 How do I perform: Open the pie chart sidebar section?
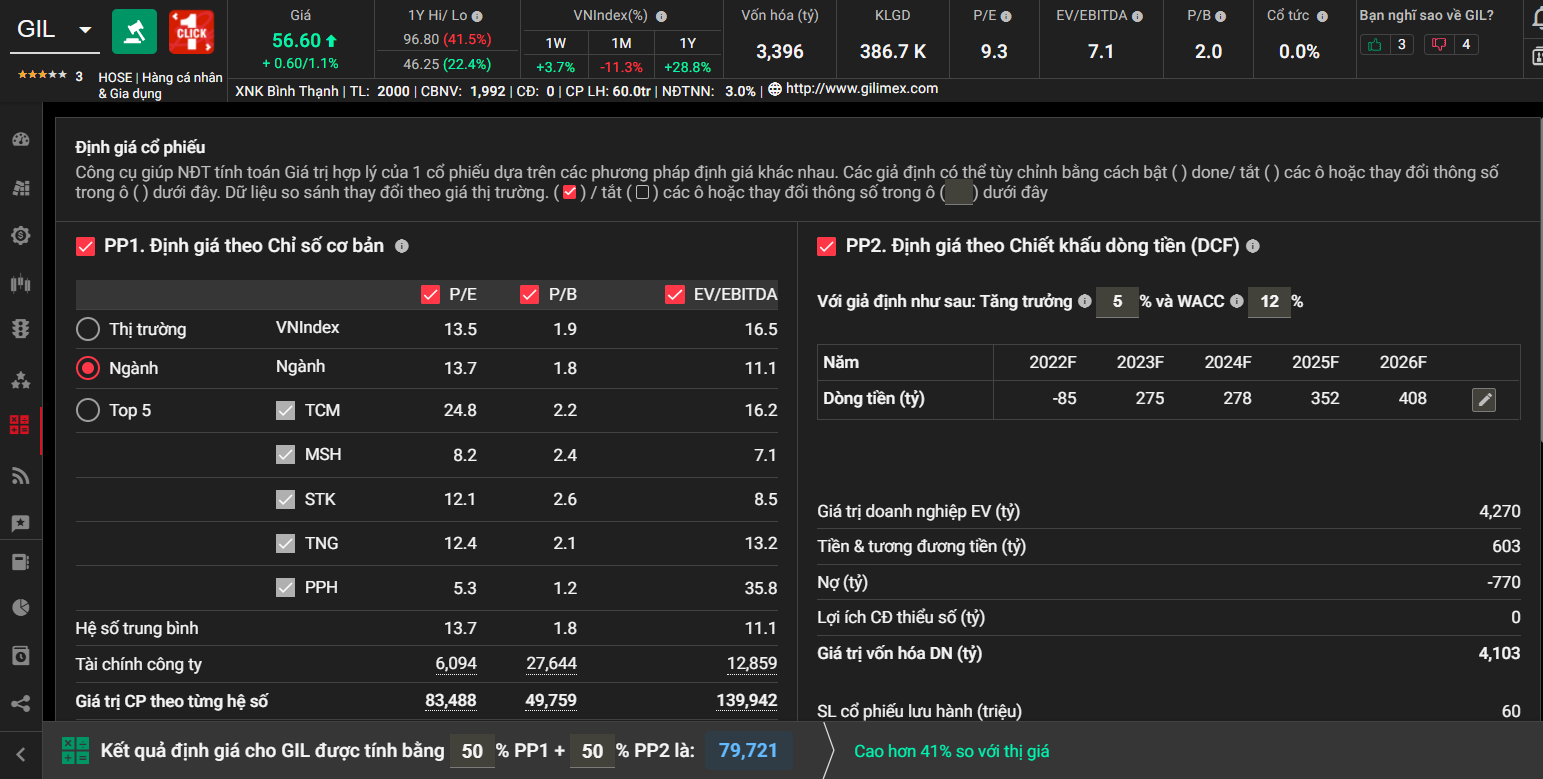20,607
